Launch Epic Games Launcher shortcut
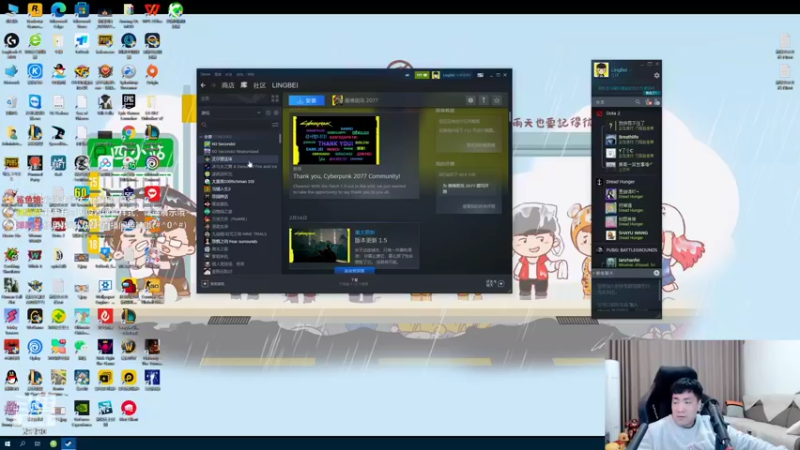This screenshot has width=800, height=450. coord(129,107)
